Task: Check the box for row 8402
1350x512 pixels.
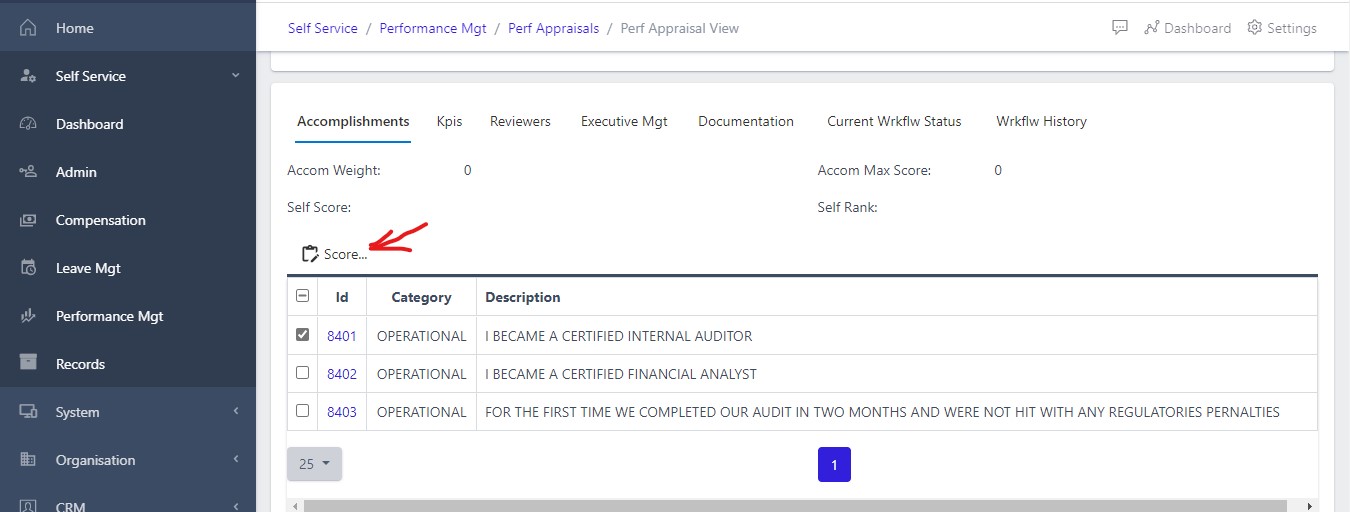Action: click(303, 373)
